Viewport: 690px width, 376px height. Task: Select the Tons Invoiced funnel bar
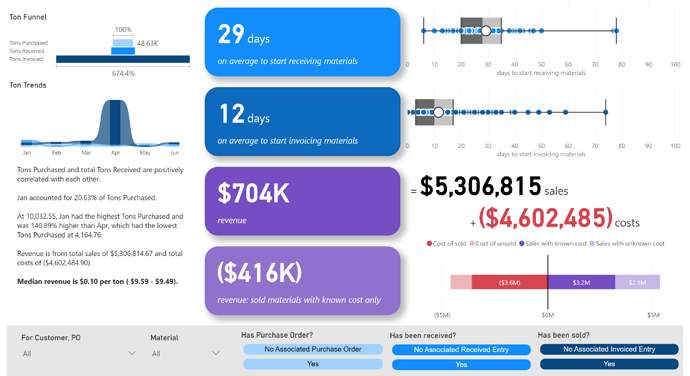(123, 59)
